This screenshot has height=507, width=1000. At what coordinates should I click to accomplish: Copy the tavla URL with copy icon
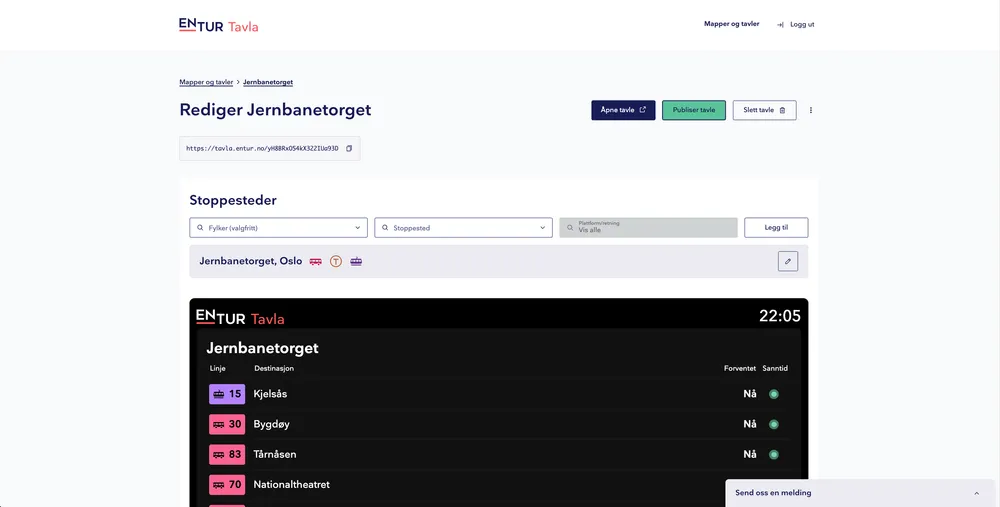click(349, 148)
